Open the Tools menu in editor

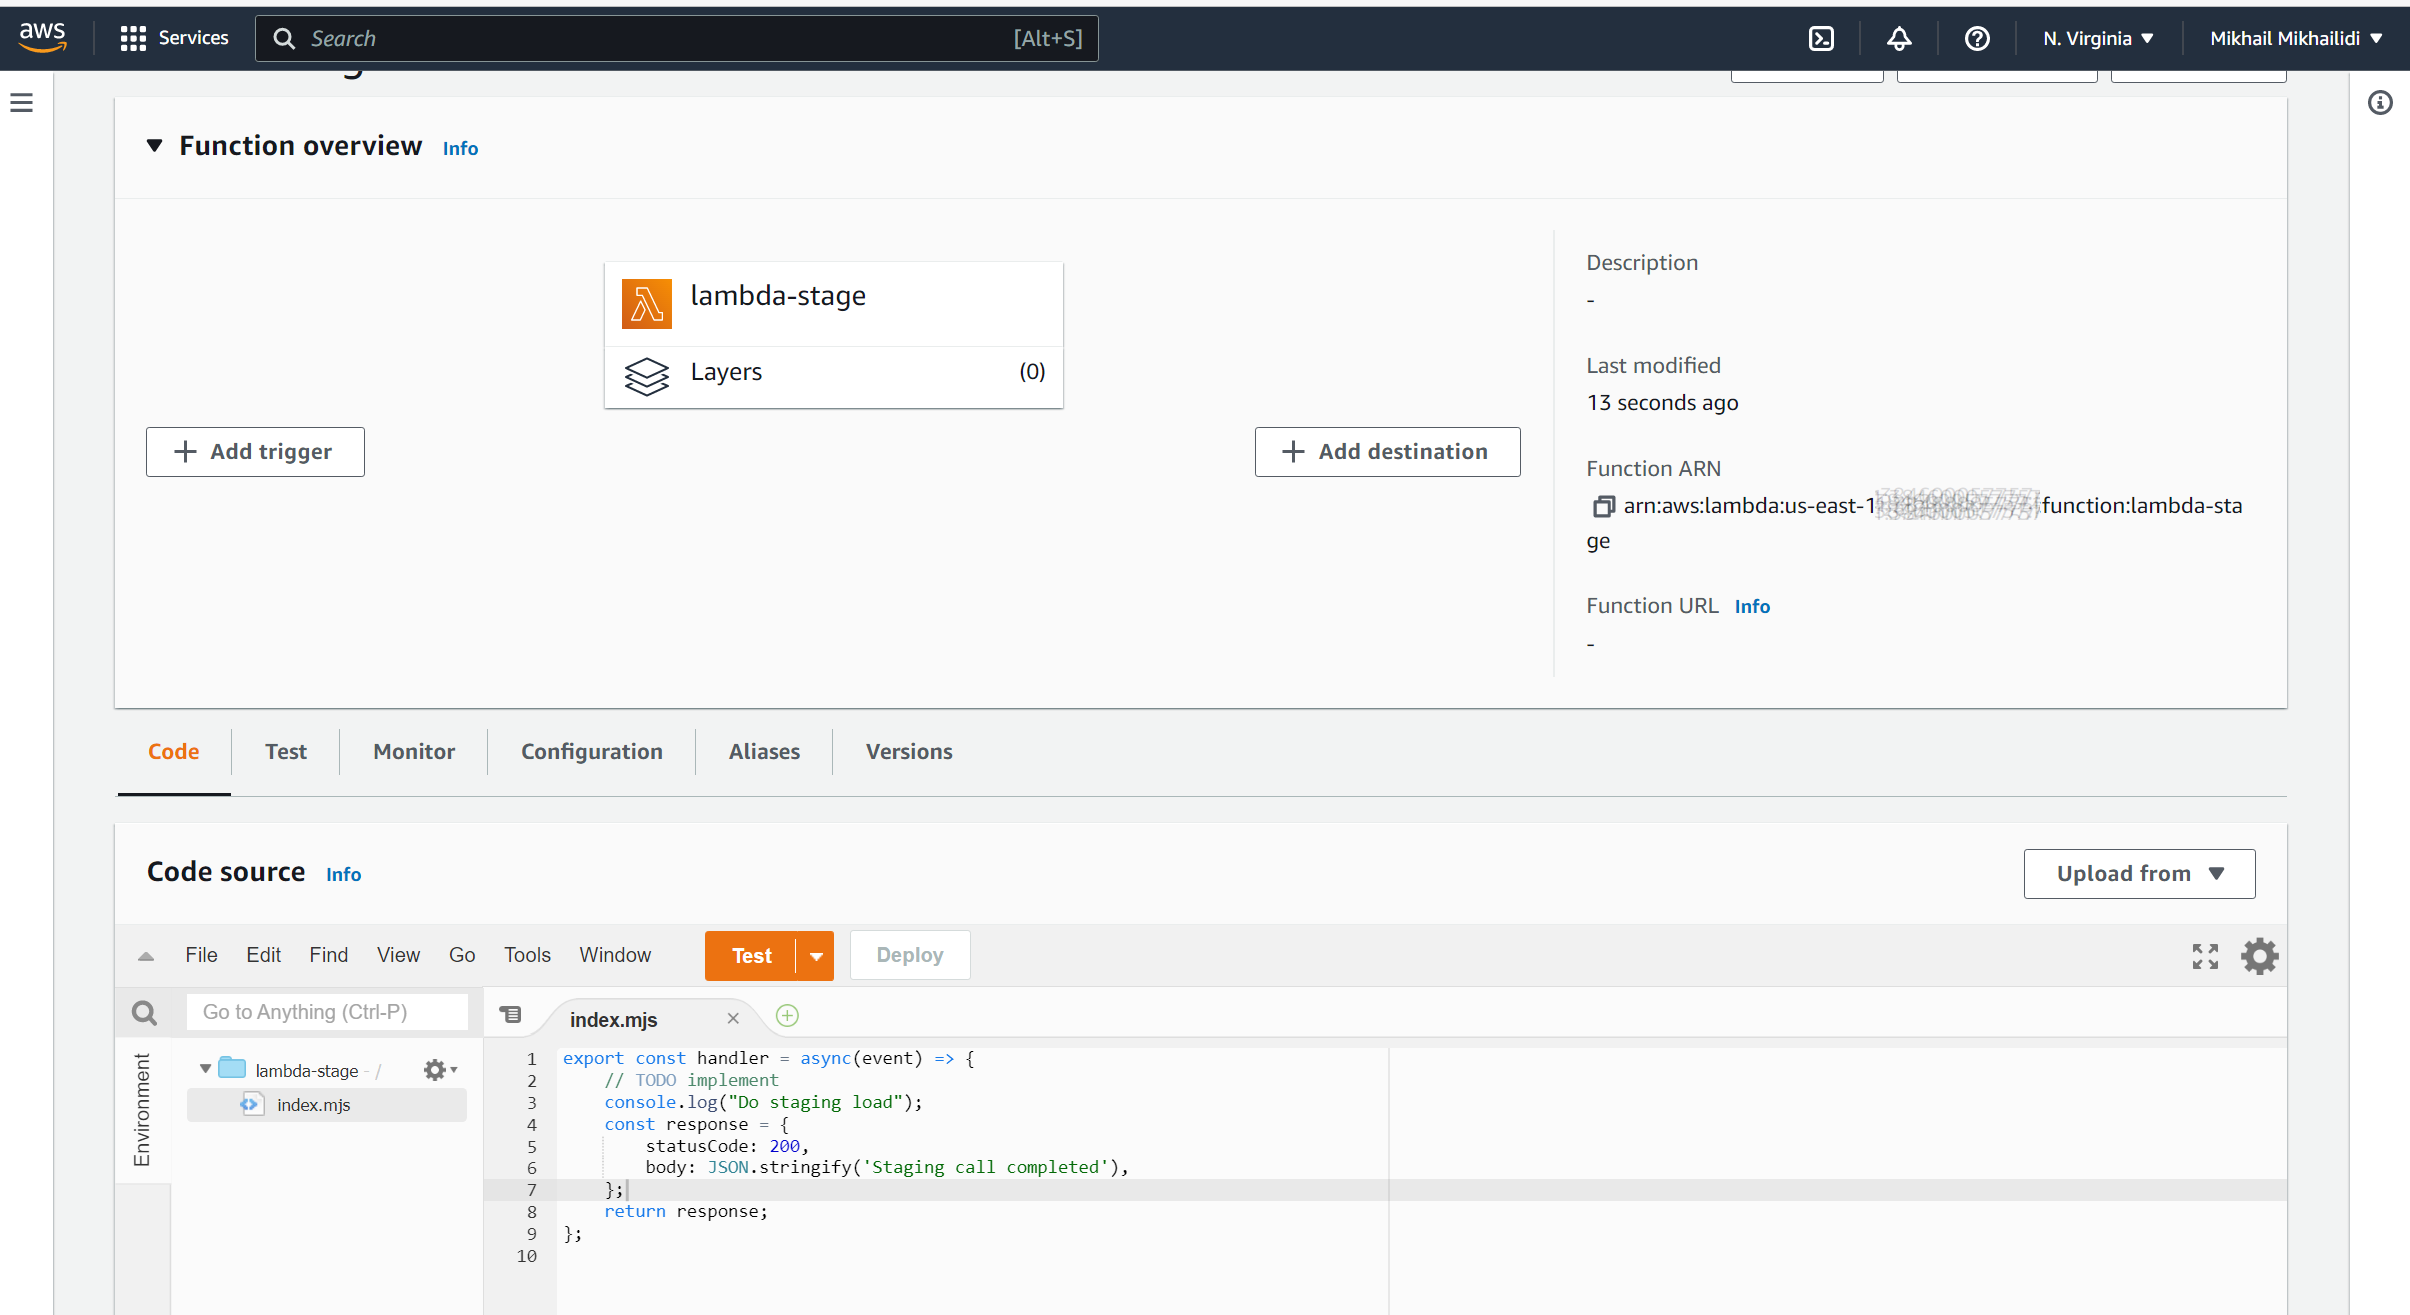527,955
